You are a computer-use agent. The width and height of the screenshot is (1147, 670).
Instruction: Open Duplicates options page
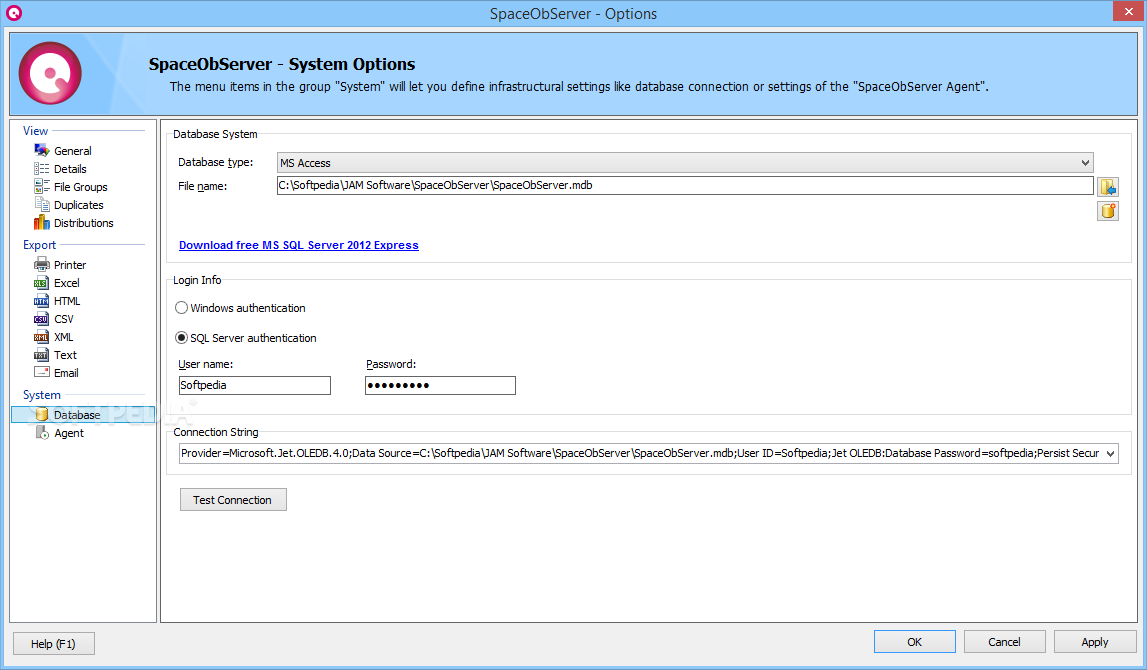(x=78, y=205)
